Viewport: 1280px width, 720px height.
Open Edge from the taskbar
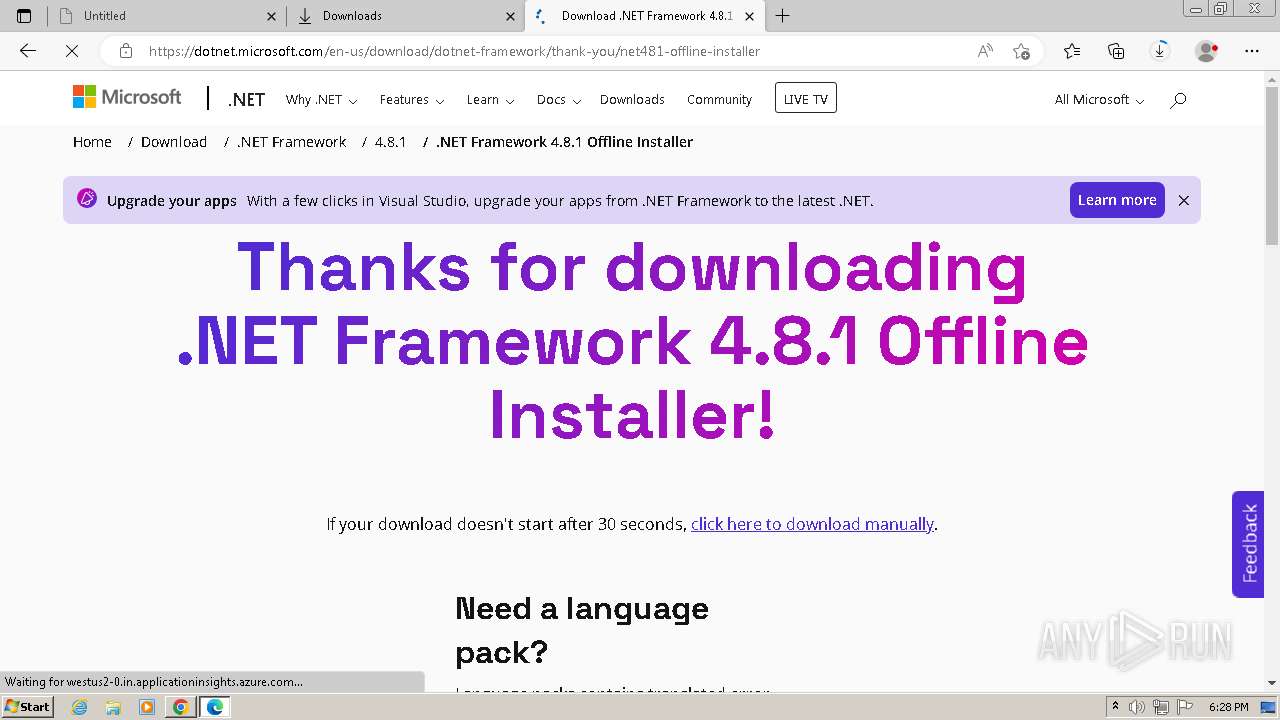[x=215, y=707]
